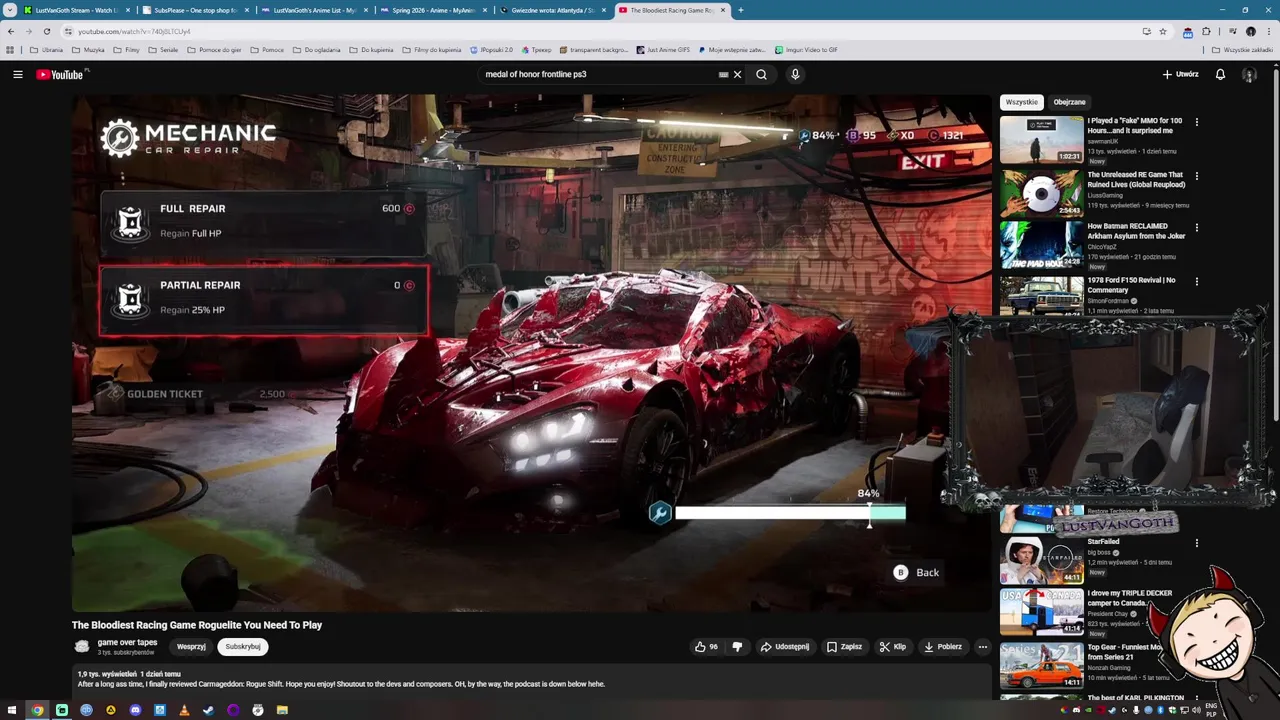Open '1978 Ford F150 Revival' video title
The width and height of the screenshot is (1280, 720).
pos(1132,285)
